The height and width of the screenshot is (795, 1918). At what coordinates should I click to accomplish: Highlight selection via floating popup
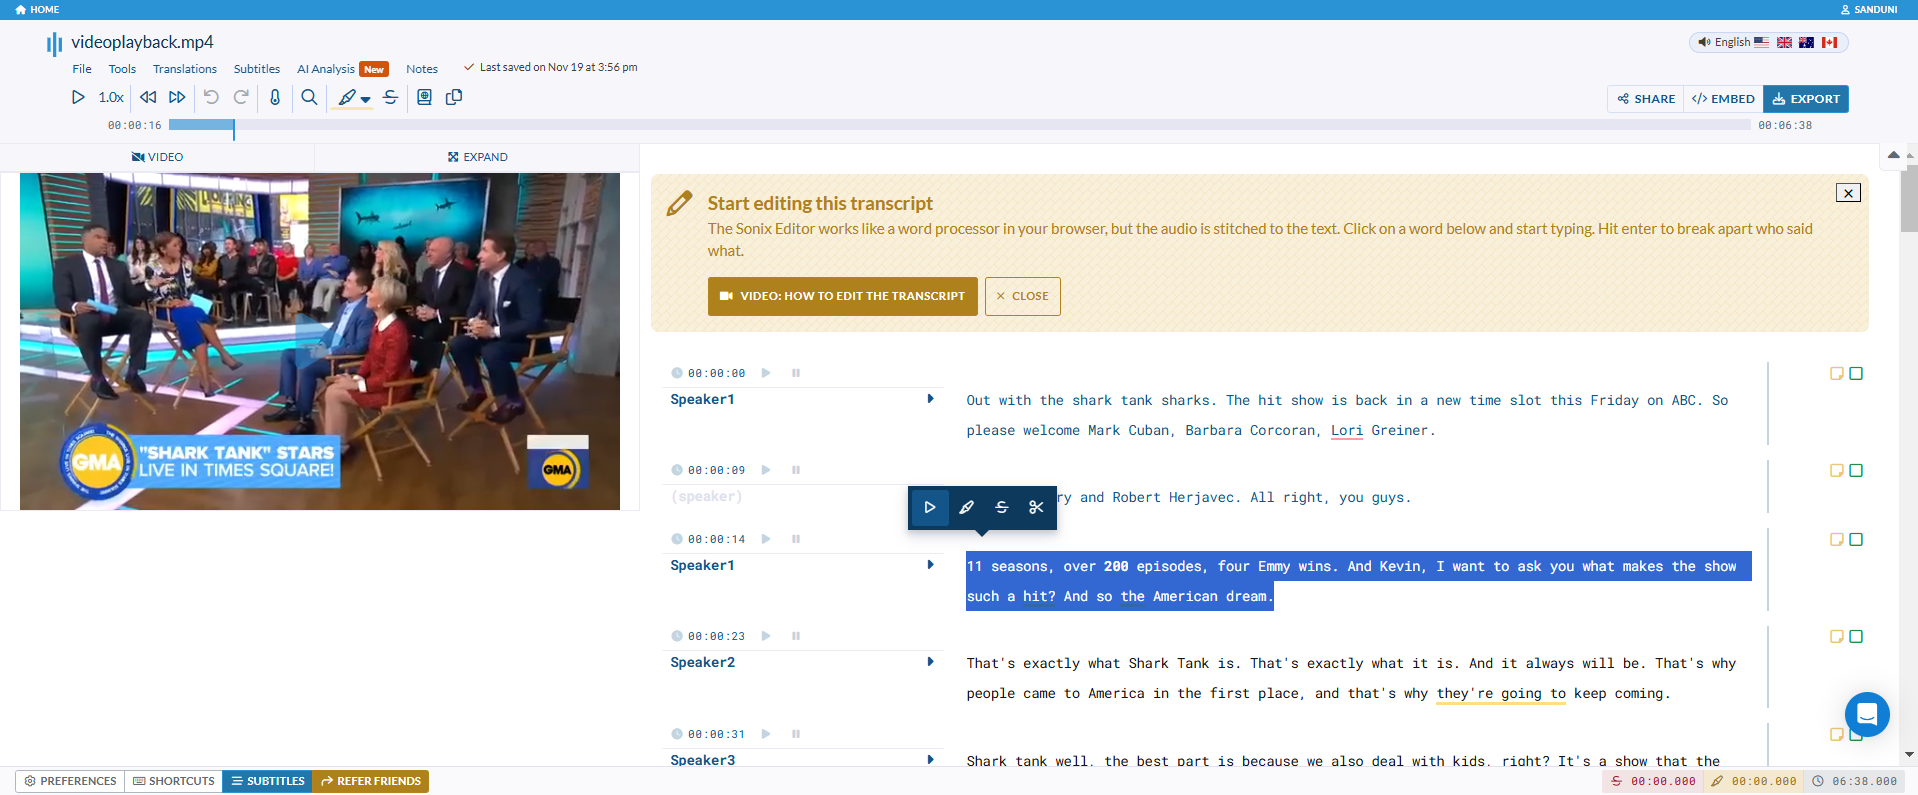pyautogui.click(x=966, y=507)
